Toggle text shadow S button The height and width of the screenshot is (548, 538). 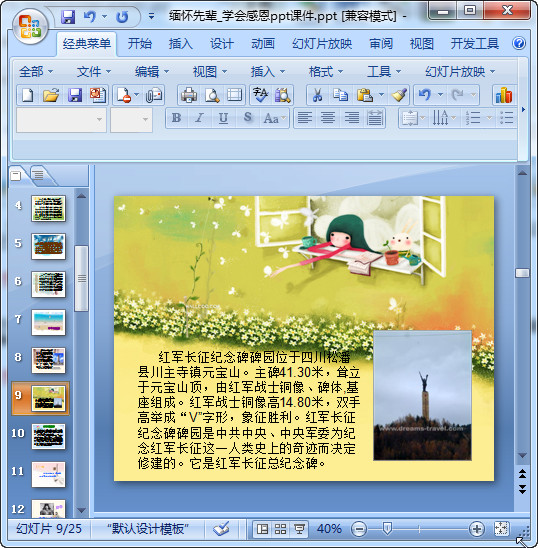(x=248, y=117)
